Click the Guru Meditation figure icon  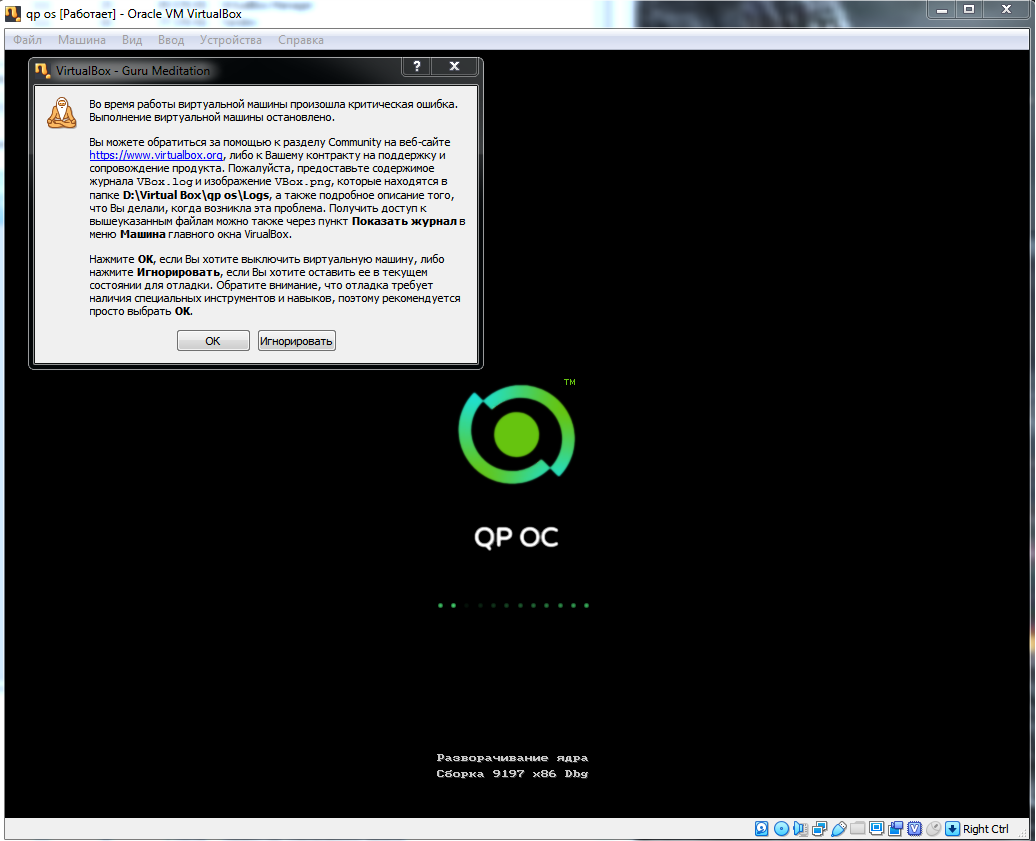click(61, 112)
